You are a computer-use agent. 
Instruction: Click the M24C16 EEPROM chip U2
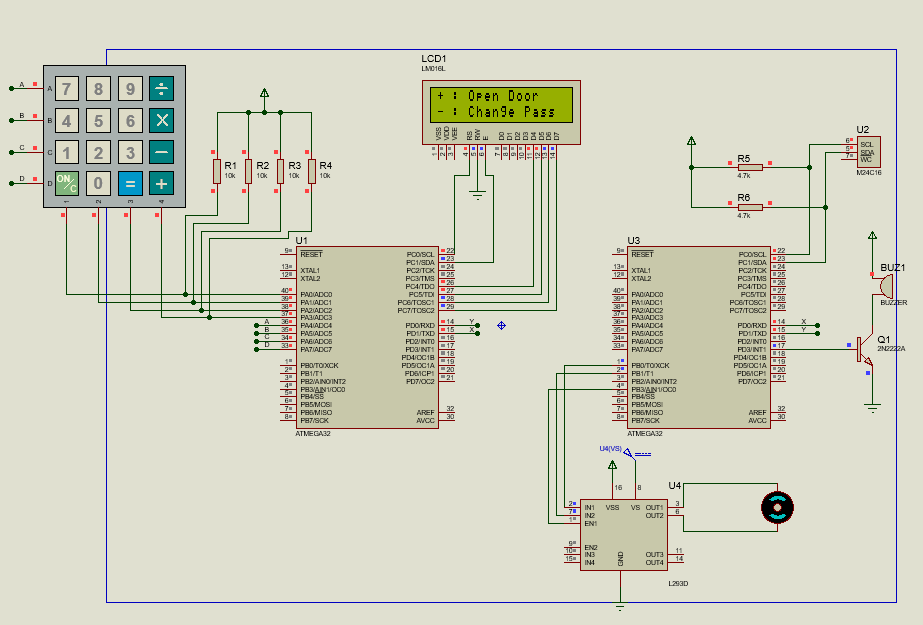click(x=868, y=150)
